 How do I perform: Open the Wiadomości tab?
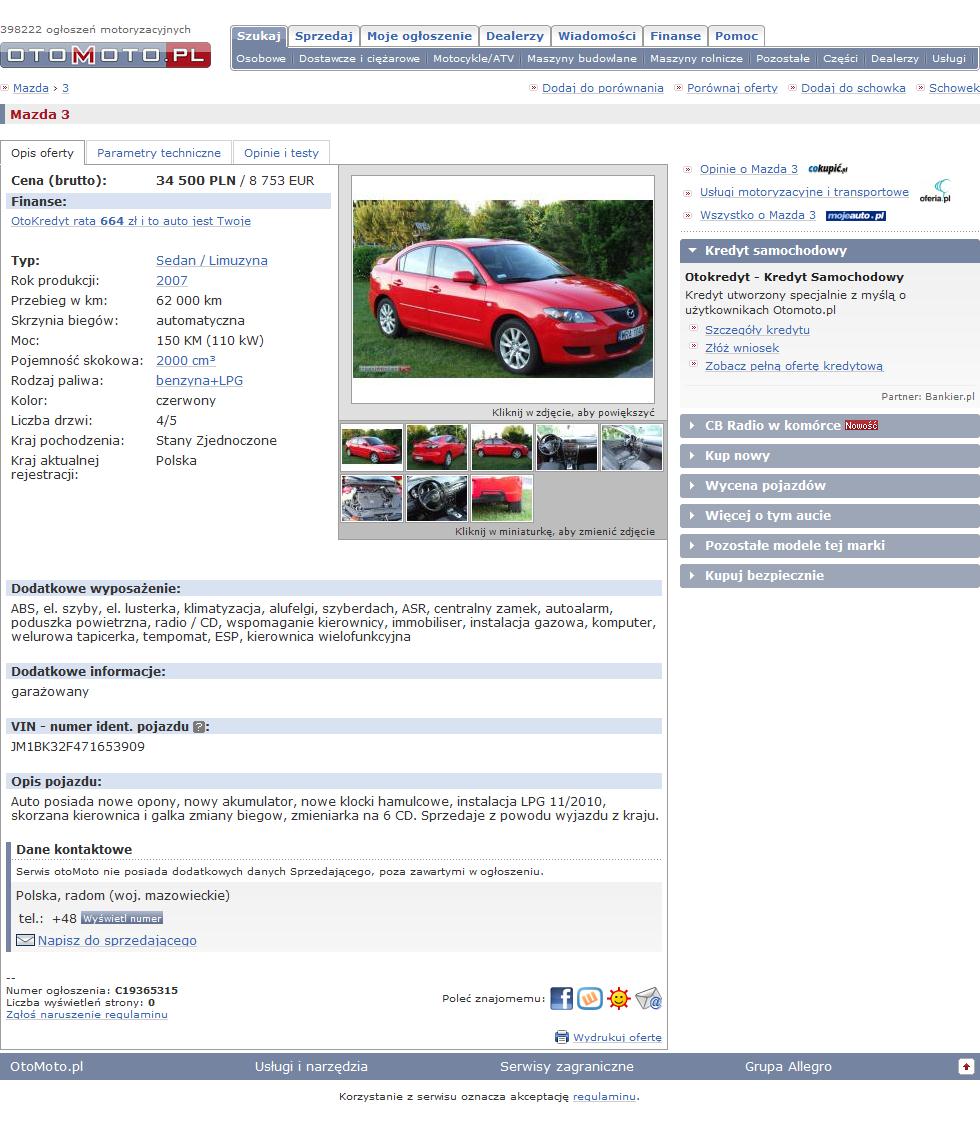pos(597,36)
